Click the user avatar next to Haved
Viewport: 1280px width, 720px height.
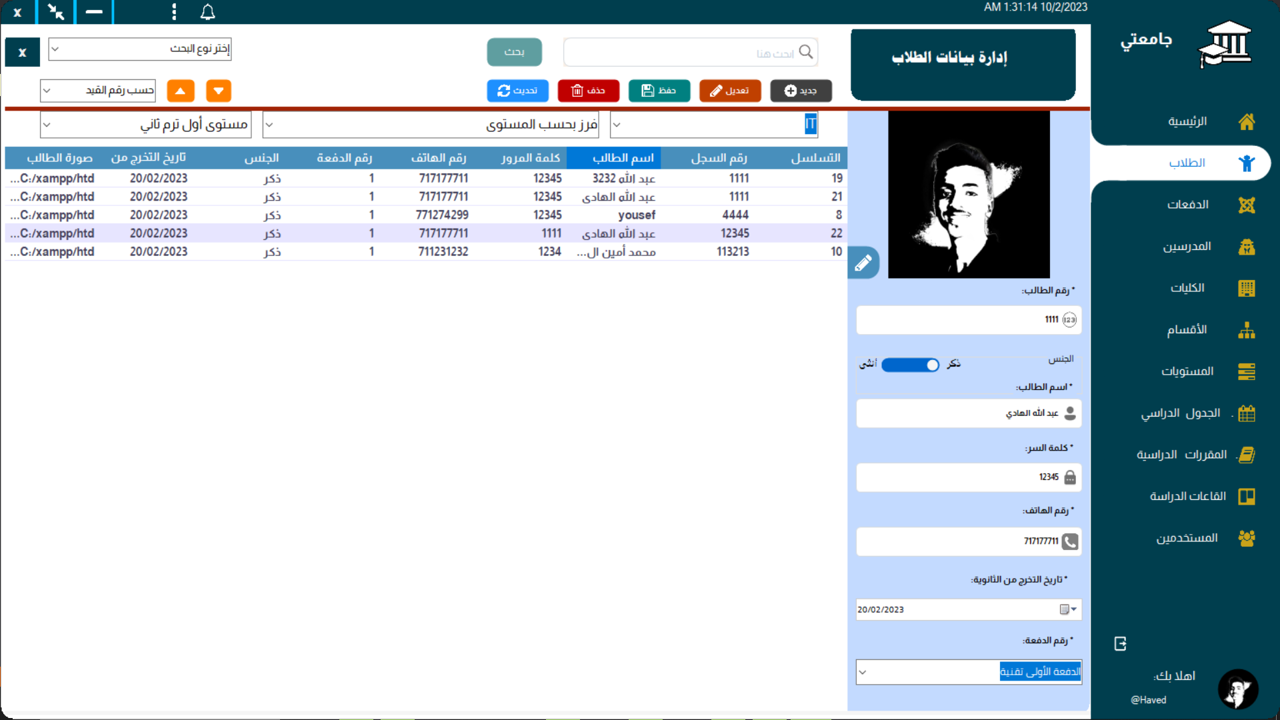point(1238,689)
